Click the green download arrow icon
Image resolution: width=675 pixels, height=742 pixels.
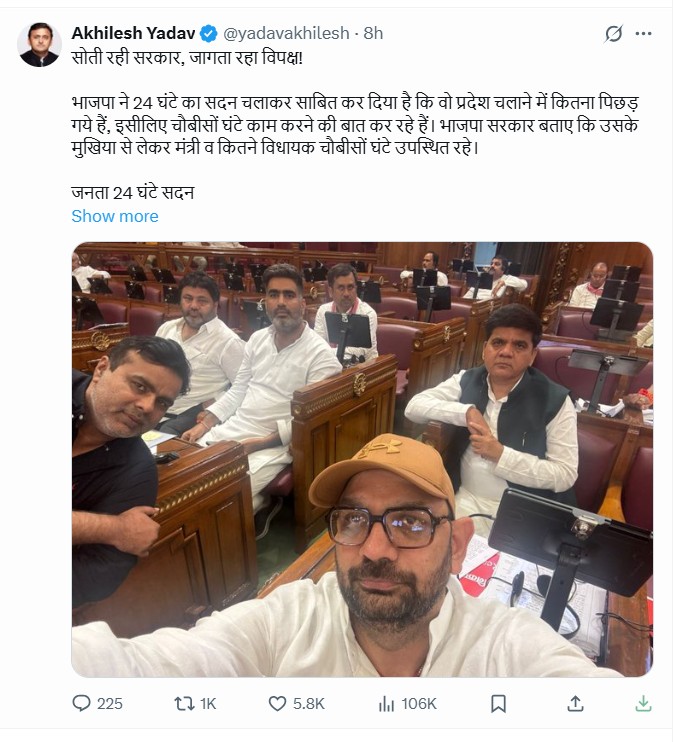(x=643, y=704)
